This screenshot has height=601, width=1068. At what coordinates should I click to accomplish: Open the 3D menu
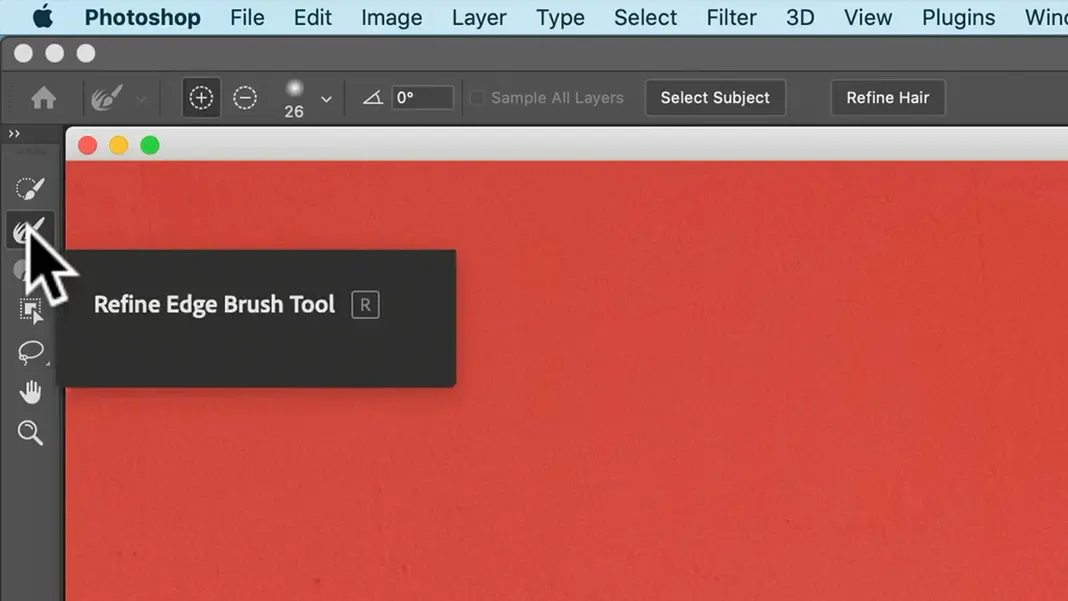click(800, 17)
